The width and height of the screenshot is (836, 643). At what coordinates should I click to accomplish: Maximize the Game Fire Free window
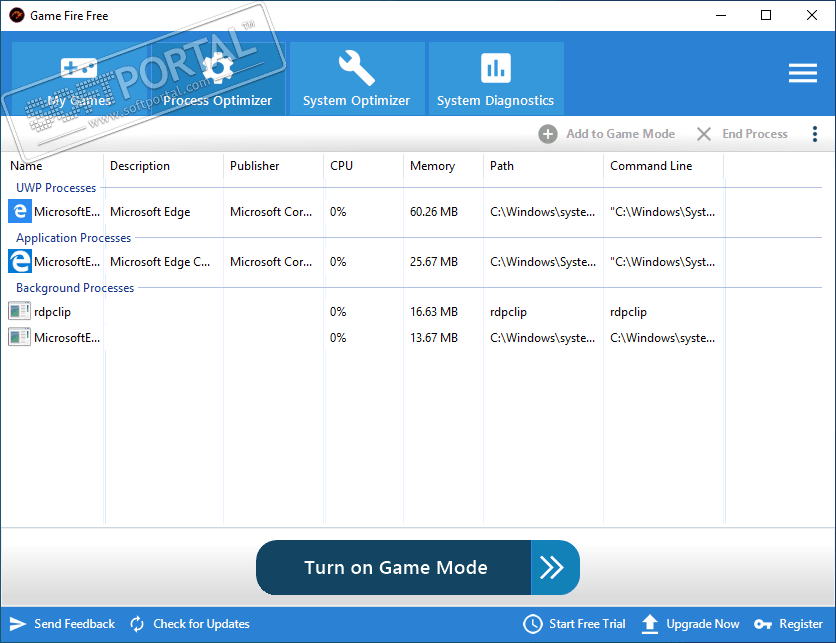pyautogui.click(x=766, y=15)
